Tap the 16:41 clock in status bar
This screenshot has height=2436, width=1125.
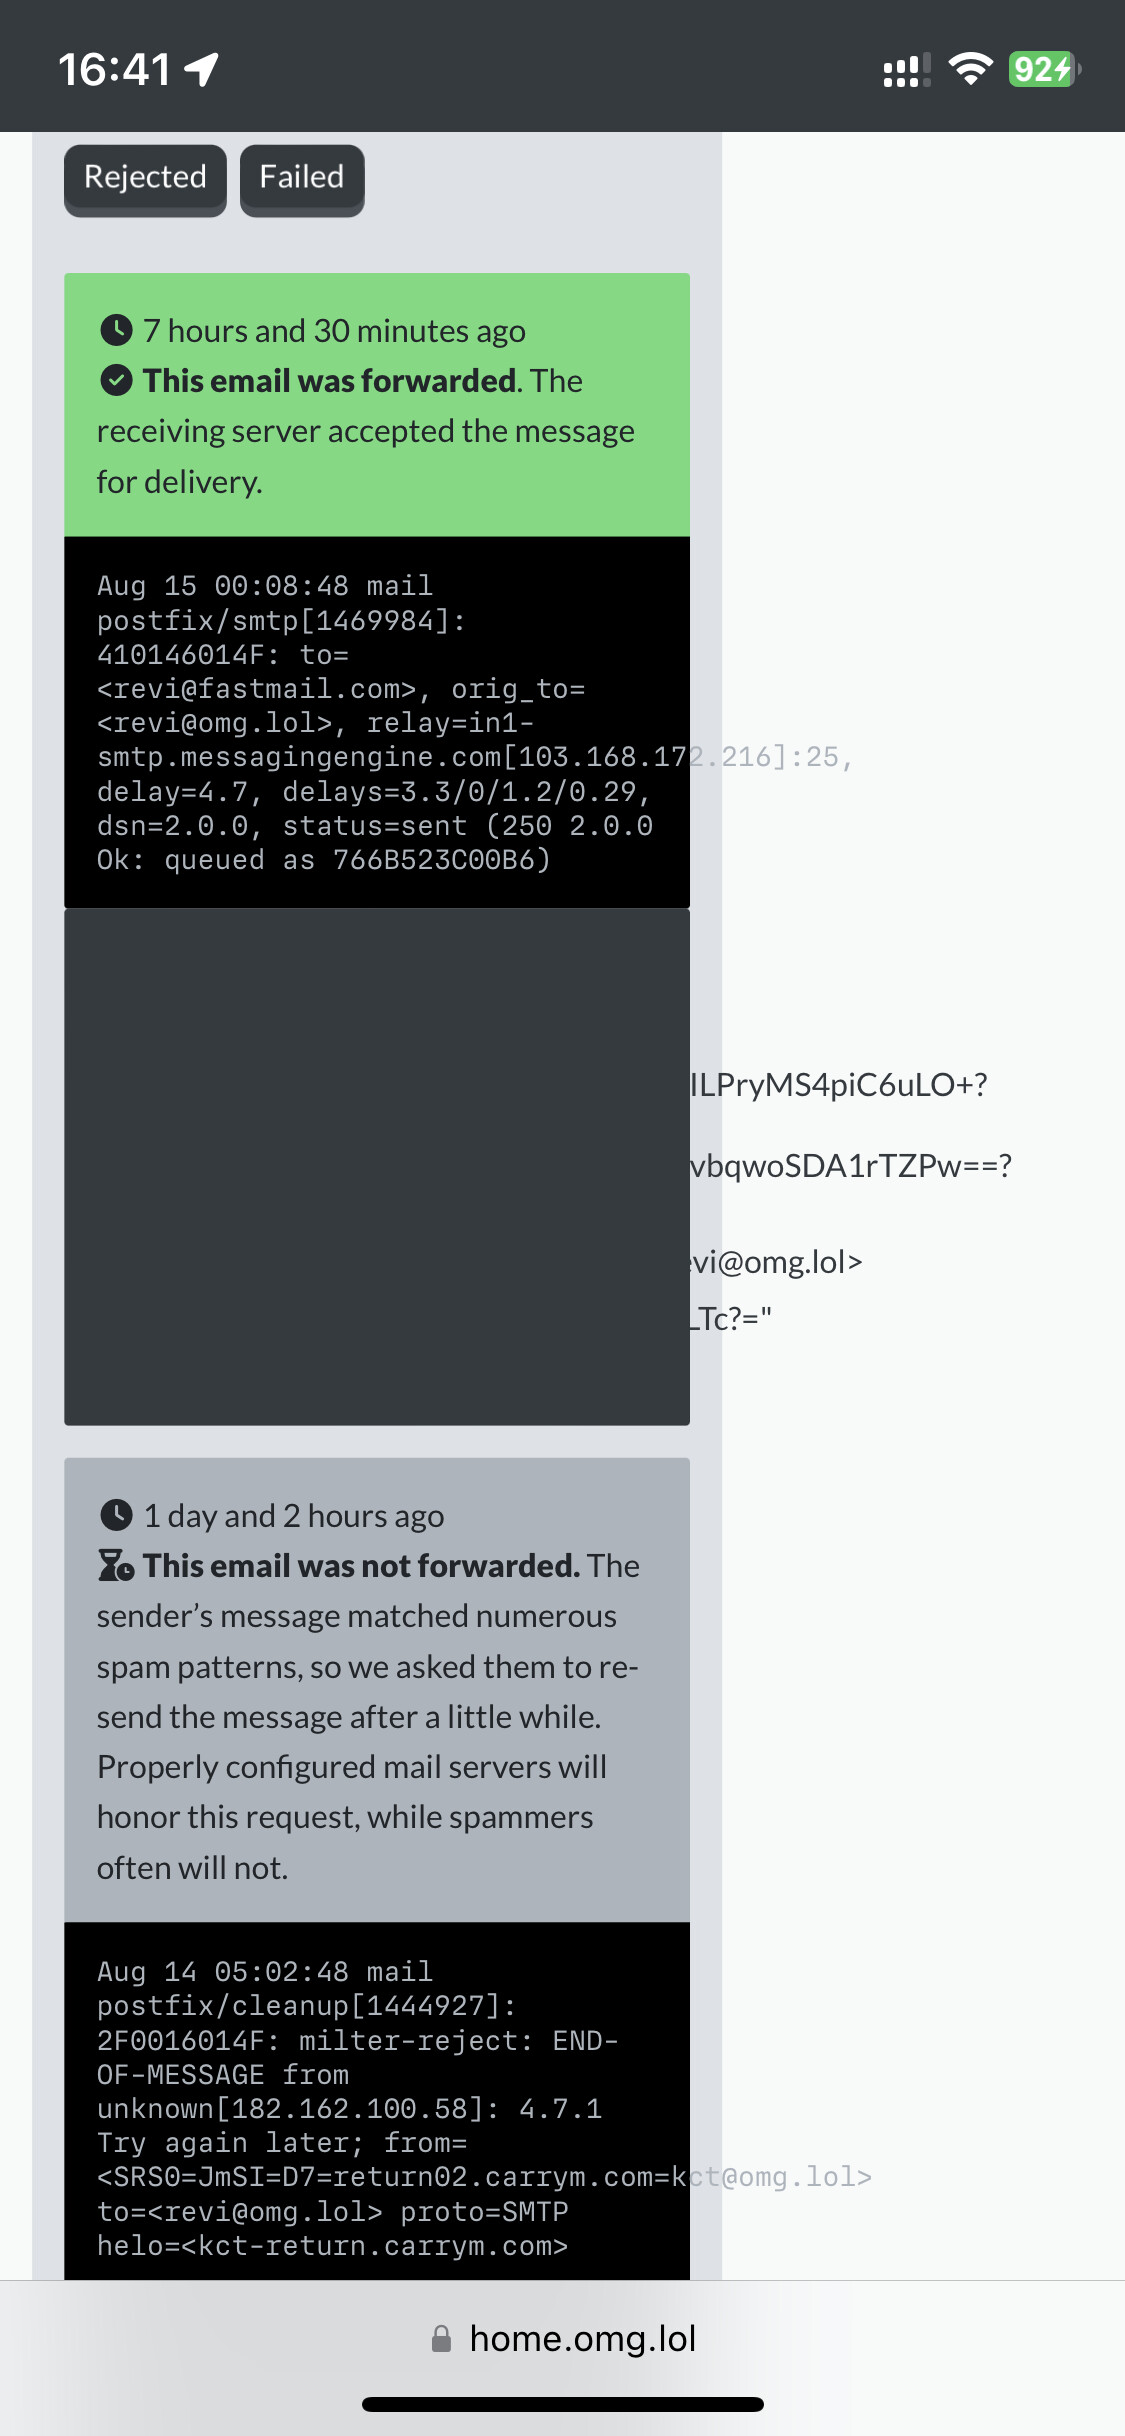[x=115, y=70]
